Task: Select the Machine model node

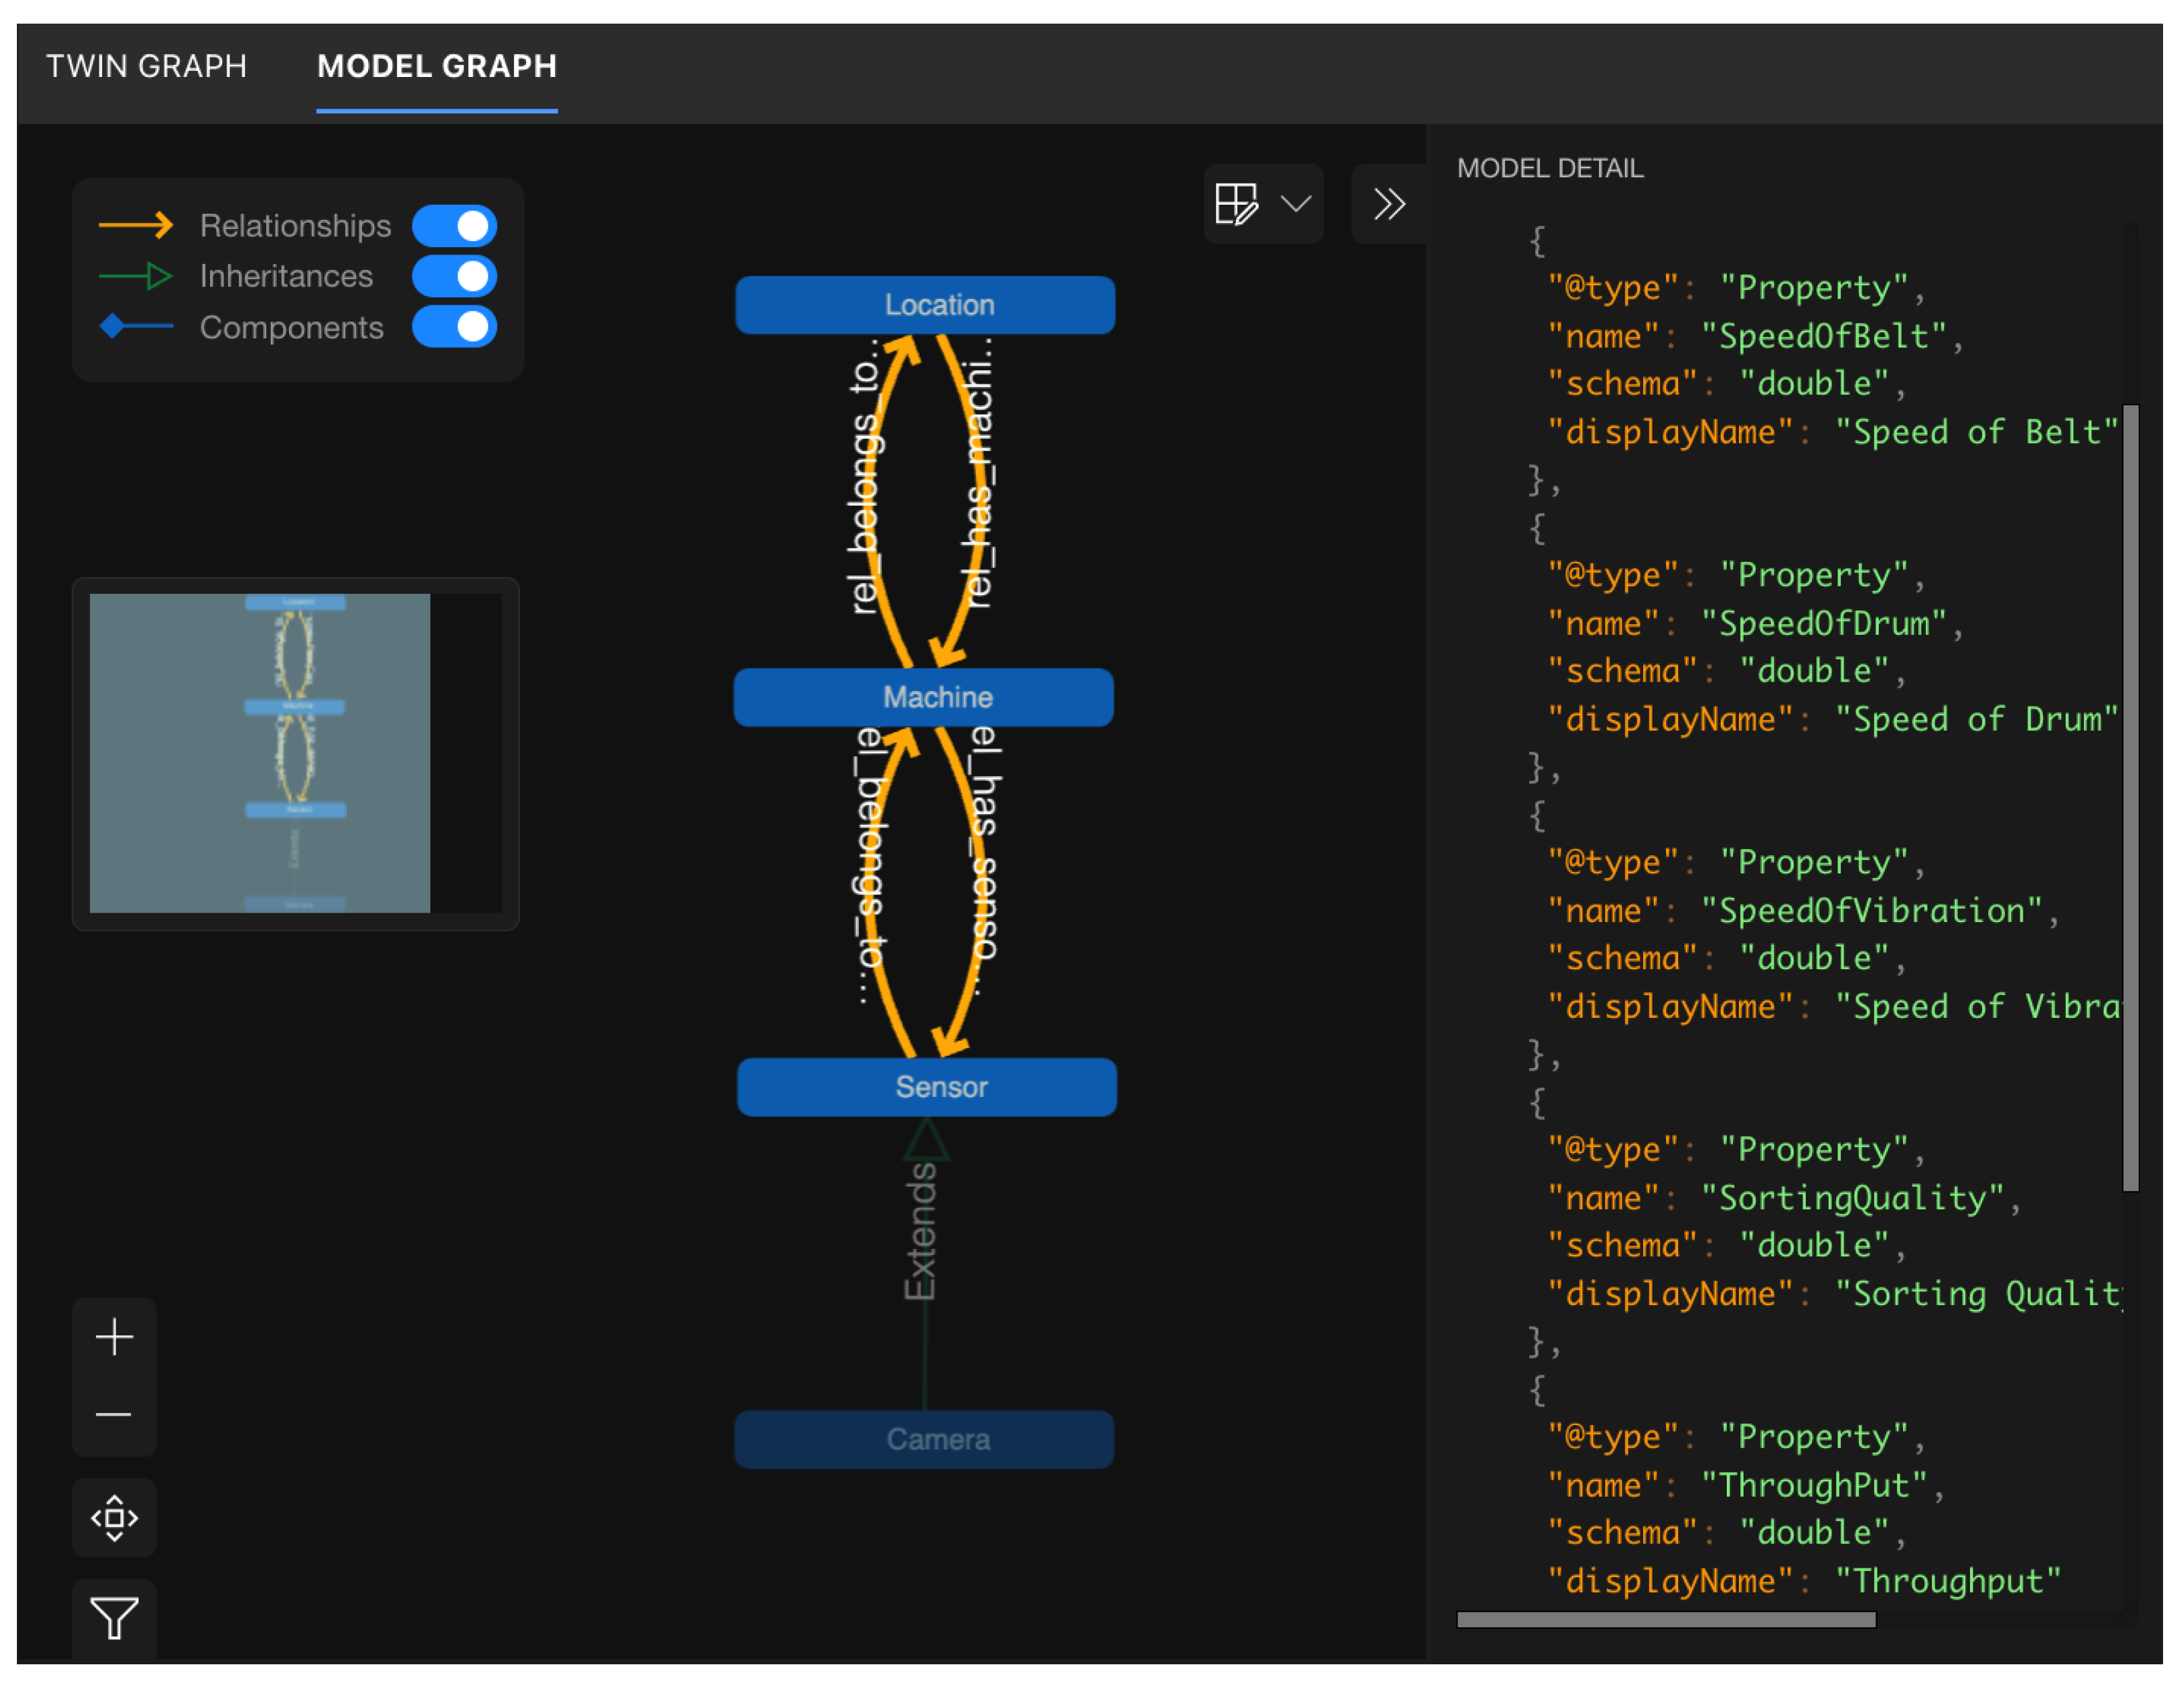Action: pos(923,697)
